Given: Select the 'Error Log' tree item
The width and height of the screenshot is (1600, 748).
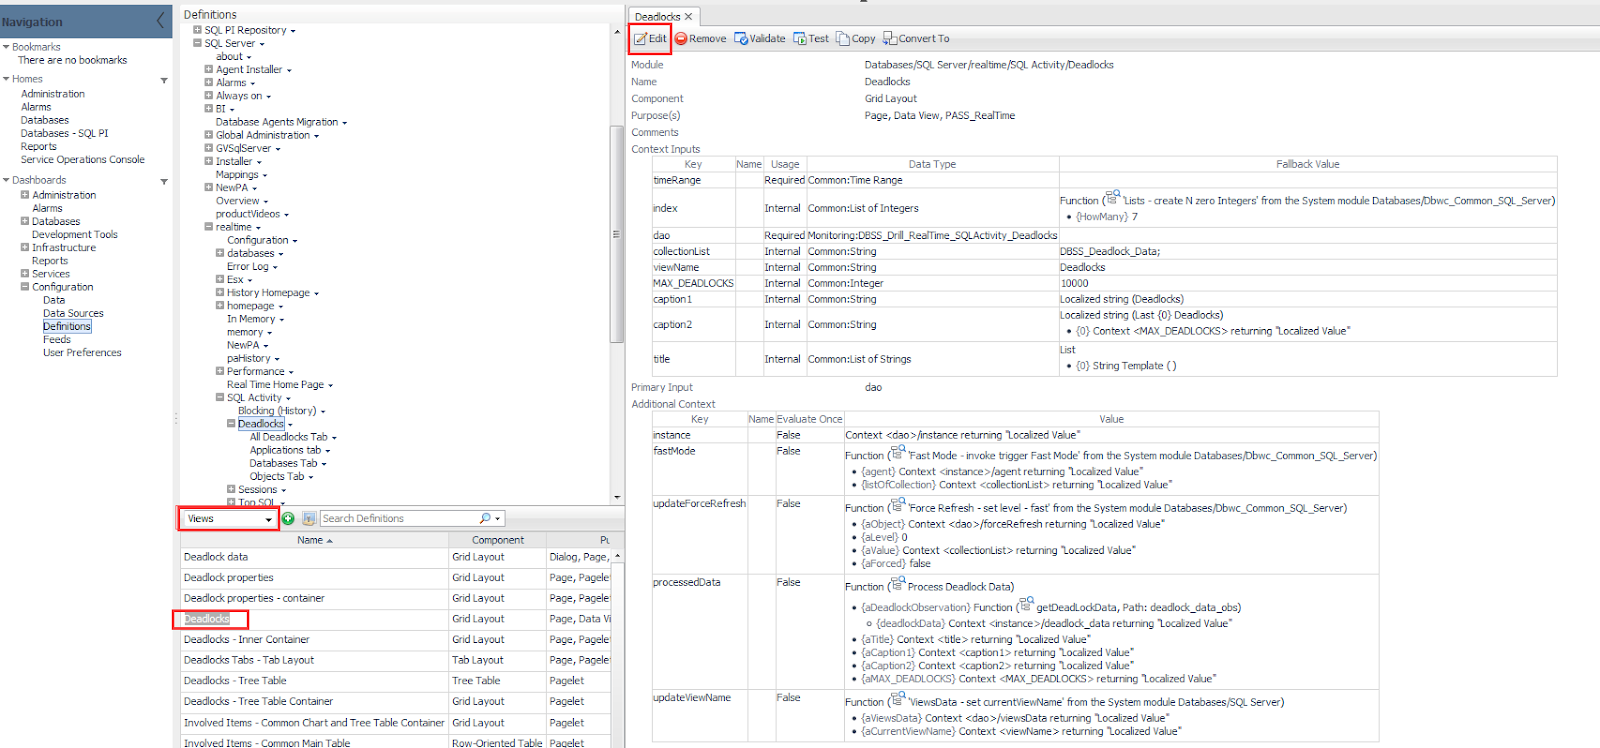Looking at the screenshot, I should tap(247, 267).
